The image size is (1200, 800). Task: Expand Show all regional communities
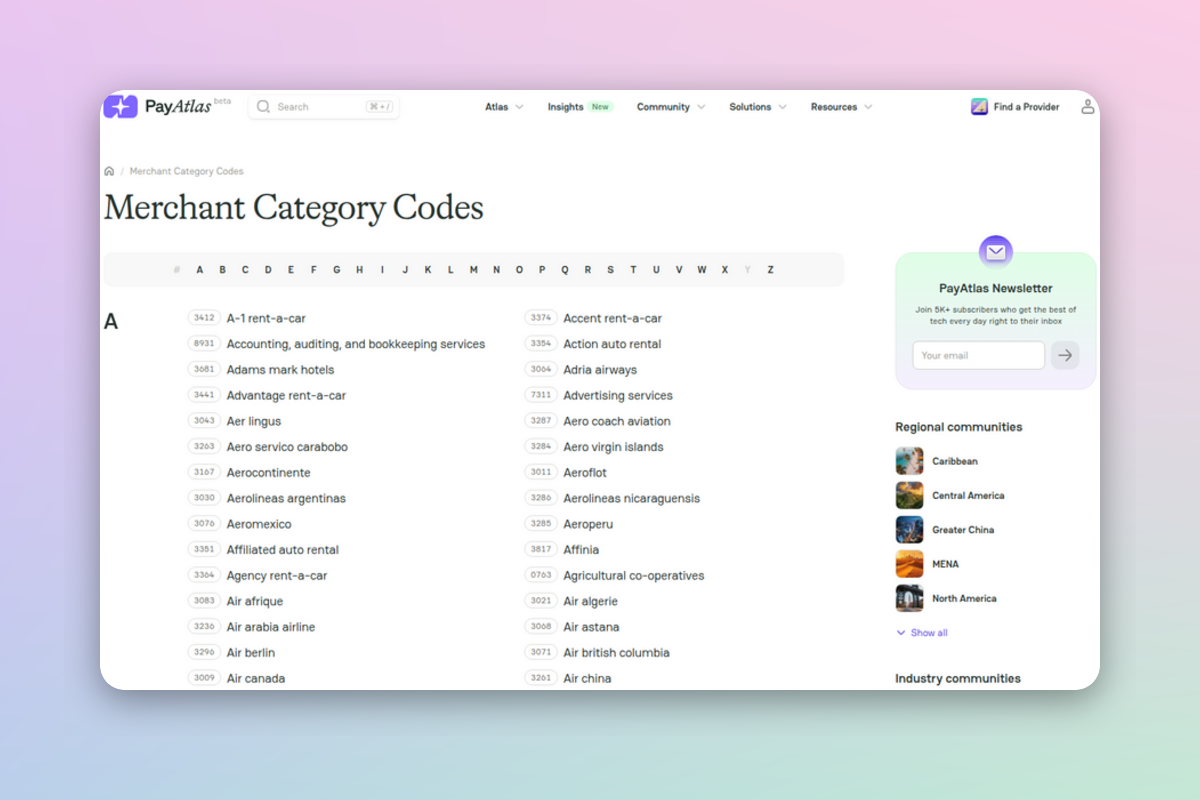[x=922, y=633]
